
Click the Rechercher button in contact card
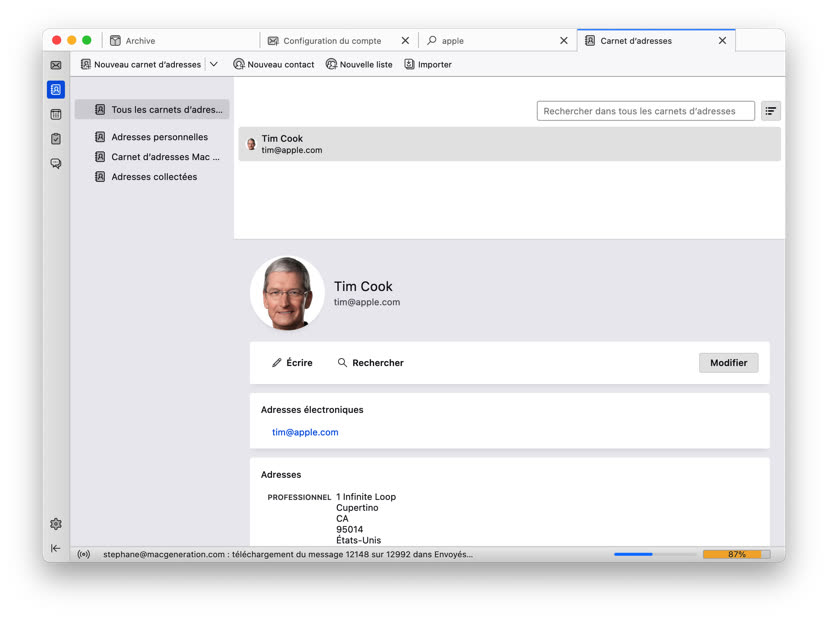[371, 362]
